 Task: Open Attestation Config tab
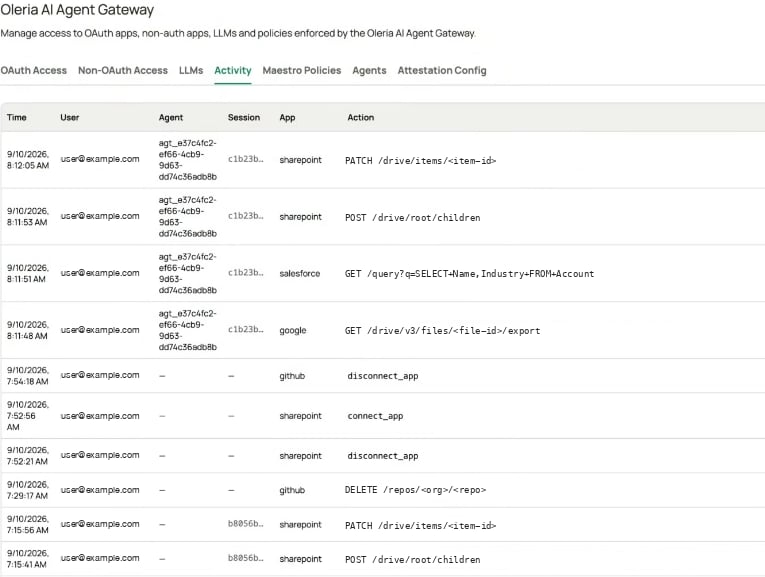(442, 70)
